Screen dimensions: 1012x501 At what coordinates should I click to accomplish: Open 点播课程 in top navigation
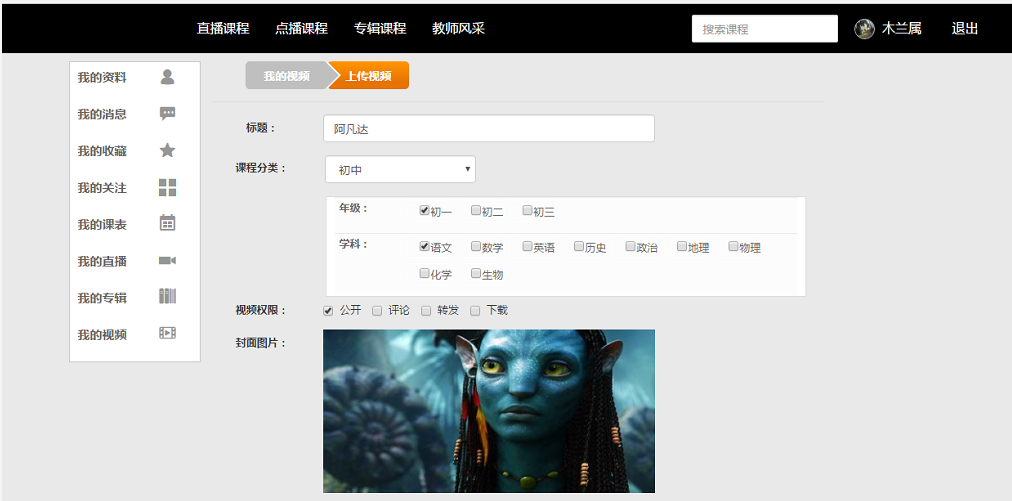pos(301,28)
